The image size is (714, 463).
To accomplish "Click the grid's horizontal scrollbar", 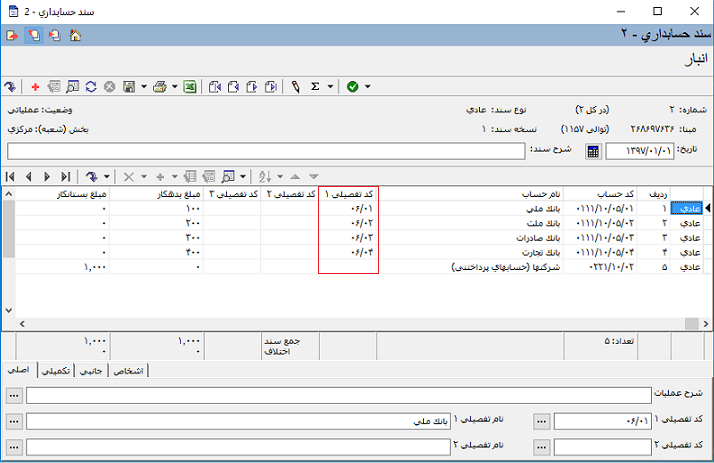I will (x=350, y=324).
